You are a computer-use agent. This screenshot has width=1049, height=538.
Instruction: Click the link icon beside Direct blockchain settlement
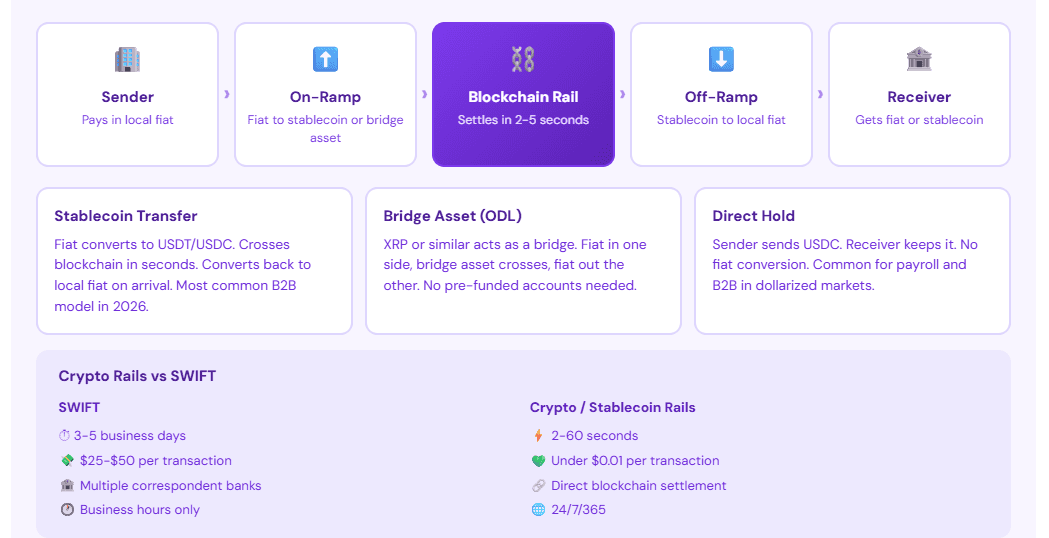538,486
